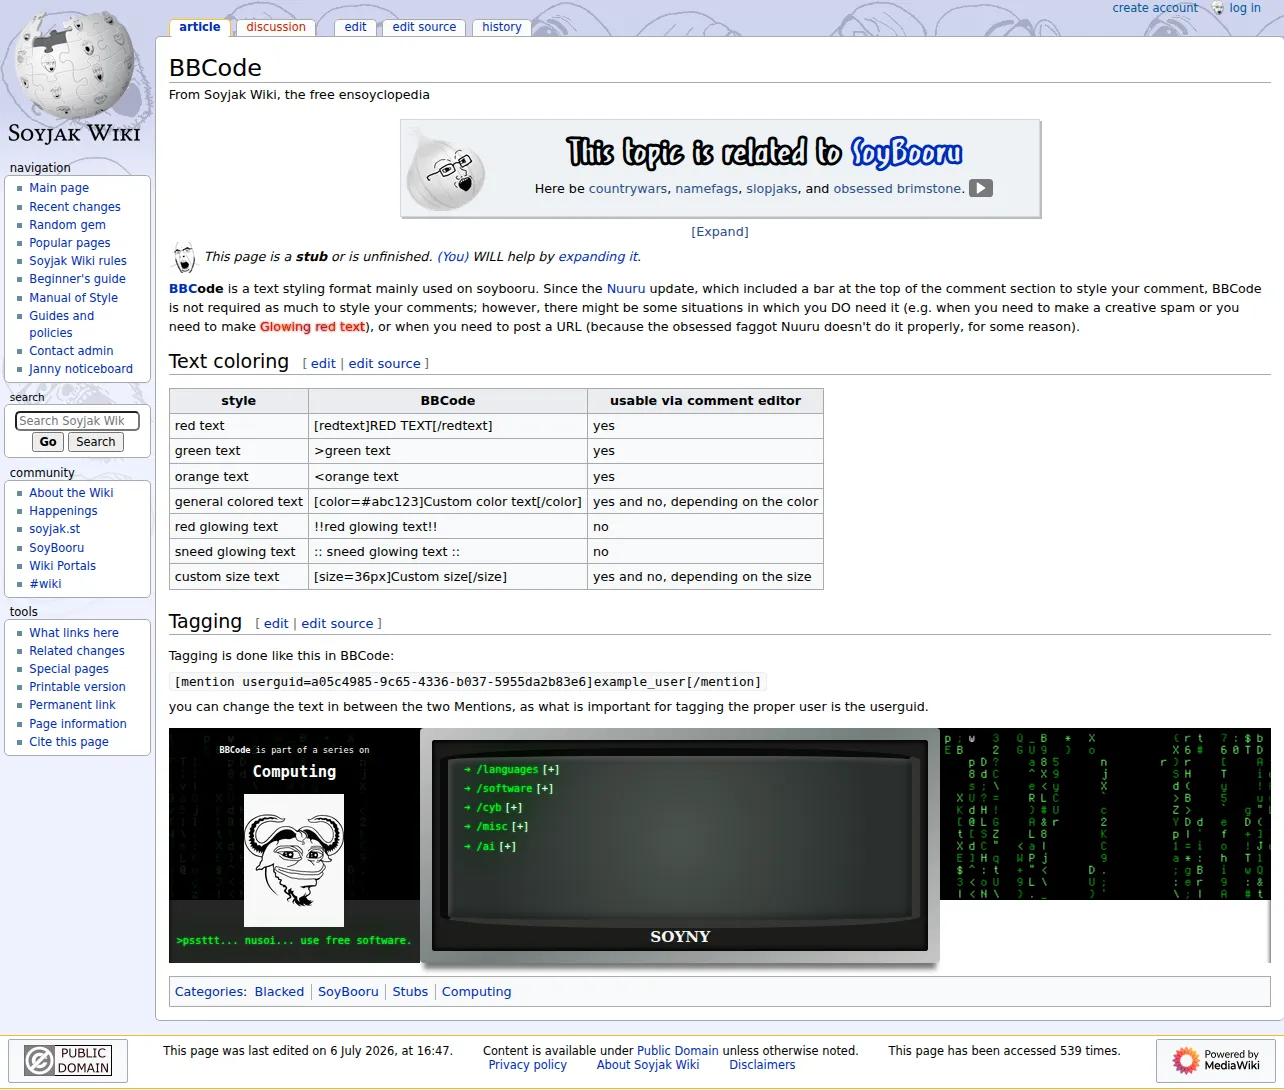Open the Manual of Style link
Image resolution: width=1284 pixels, height=1090 pixels.
tap(73, 298)
